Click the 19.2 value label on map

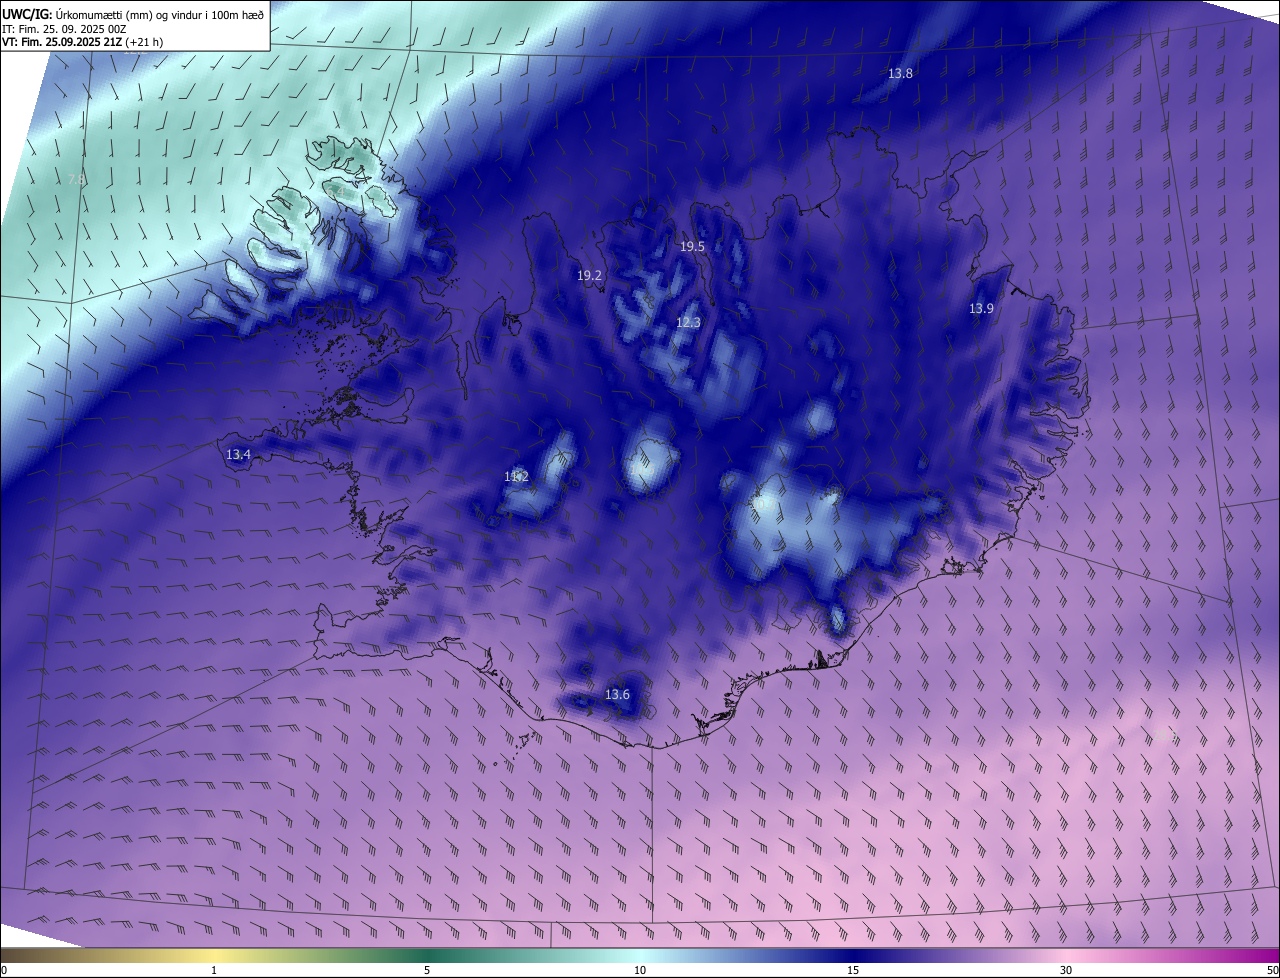(590, 276)
